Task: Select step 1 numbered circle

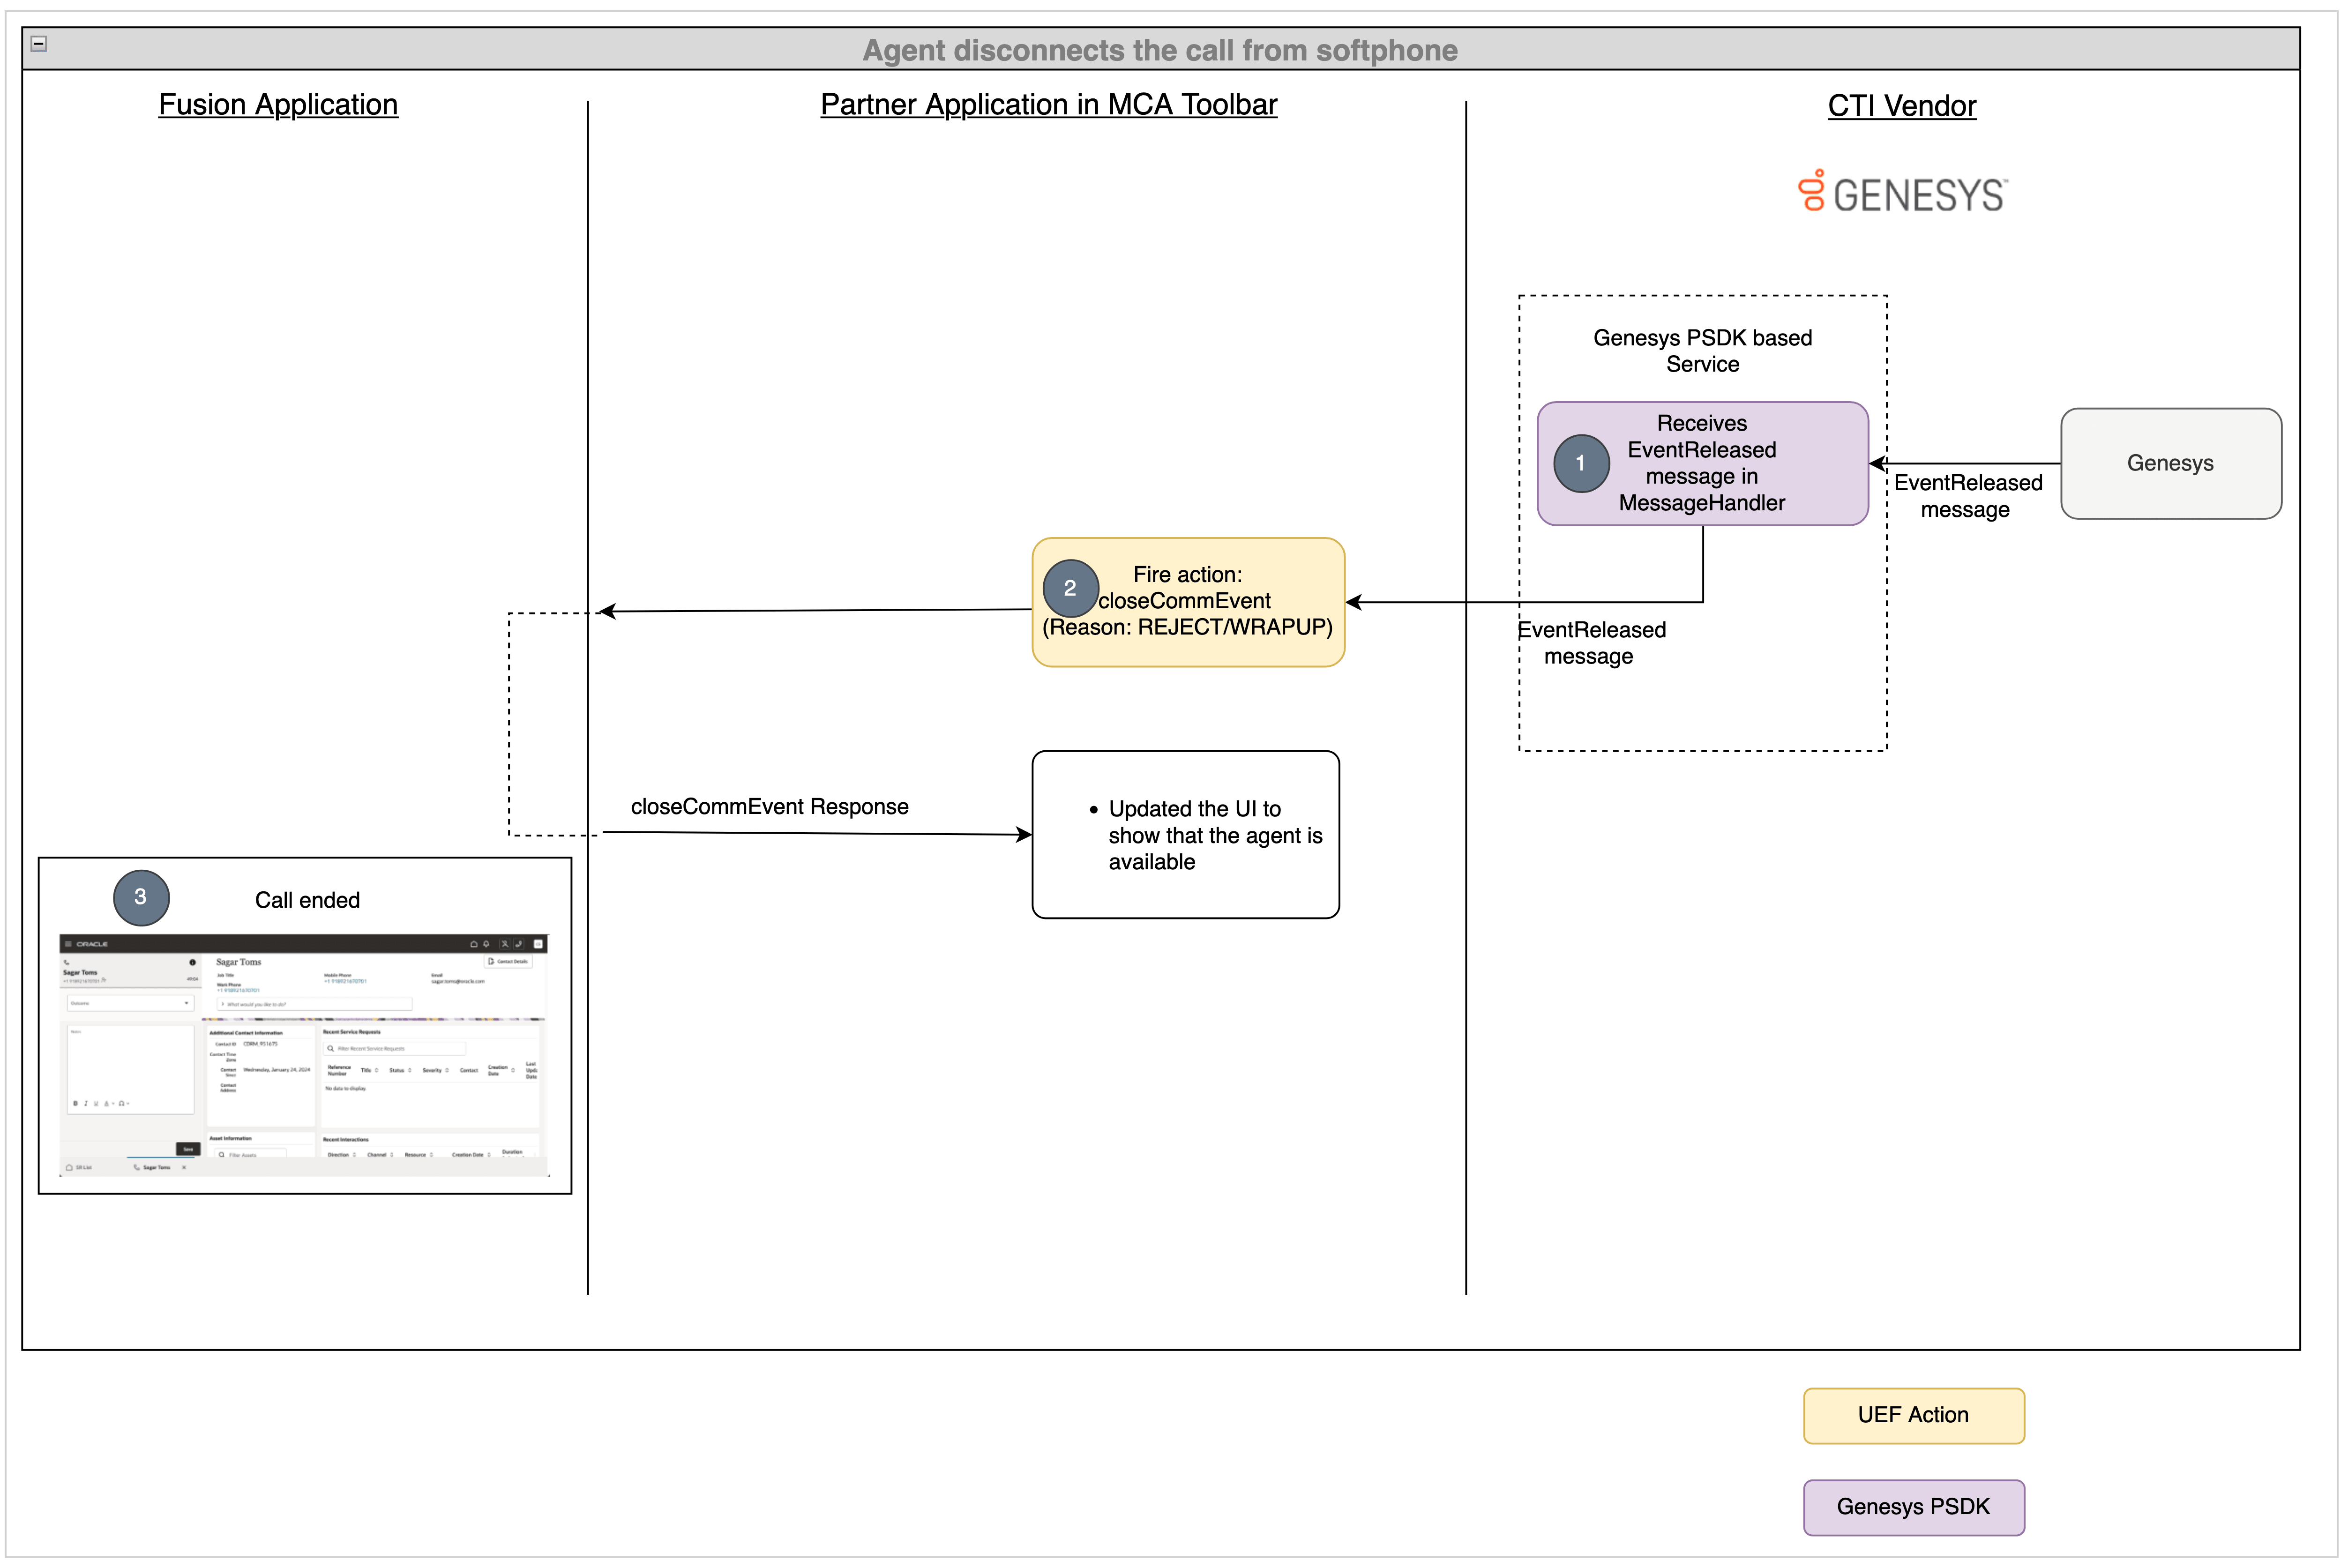Action: tap(1581, 463)
